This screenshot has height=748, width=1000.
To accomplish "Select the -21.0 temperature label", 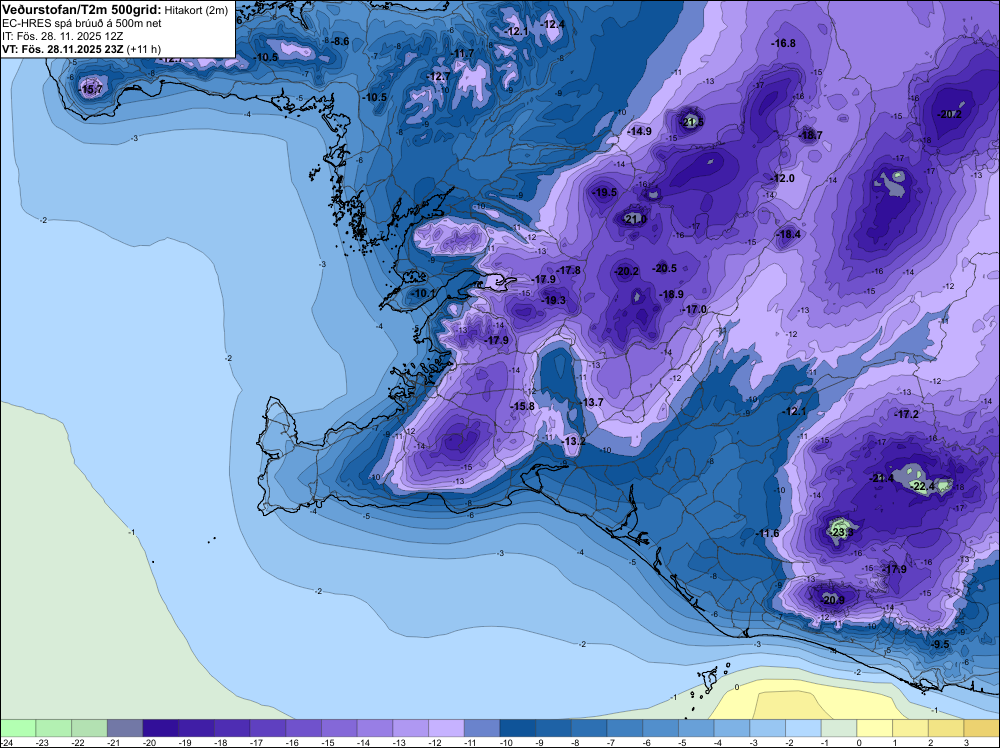I will [x=635, y=219].
